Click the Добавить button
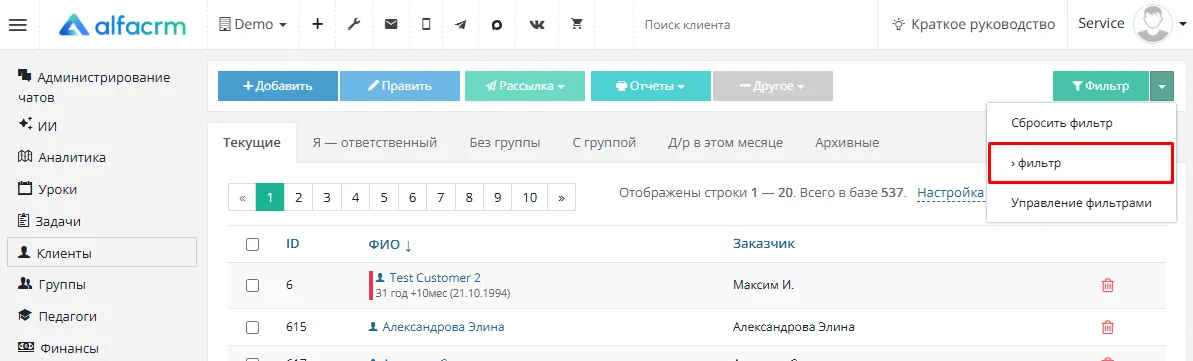This screenshot has width=1193, height=361. point(278,86)
